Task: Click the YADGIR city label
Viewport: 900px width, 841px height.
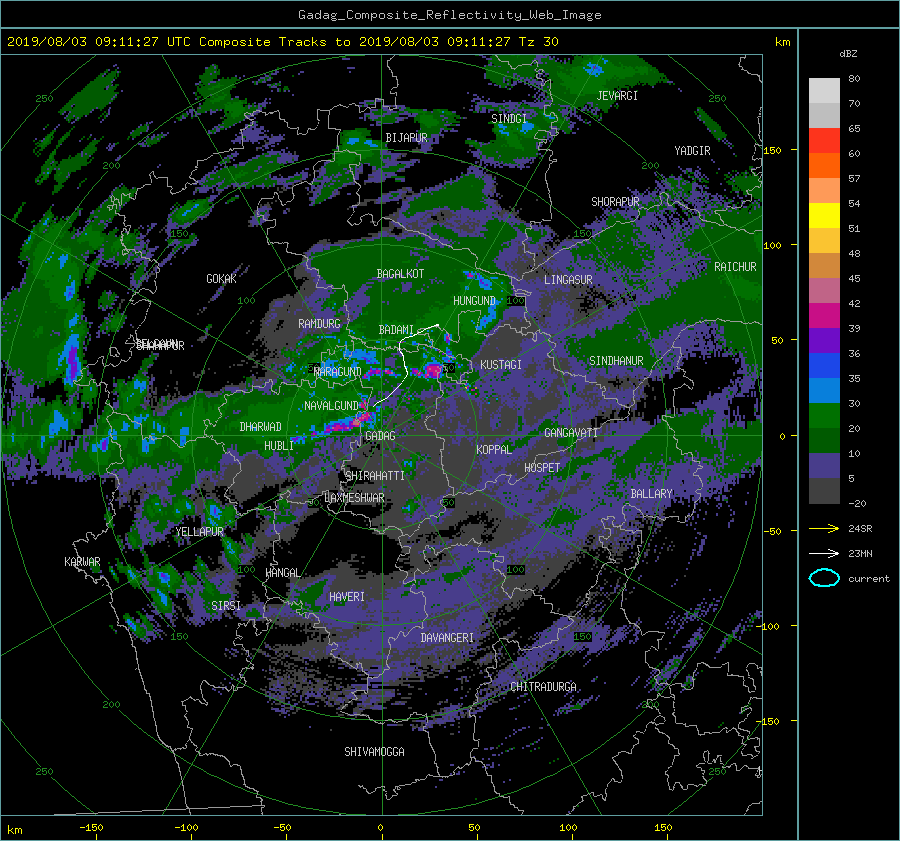Action: pyautogui.click(x=692, y=151)
